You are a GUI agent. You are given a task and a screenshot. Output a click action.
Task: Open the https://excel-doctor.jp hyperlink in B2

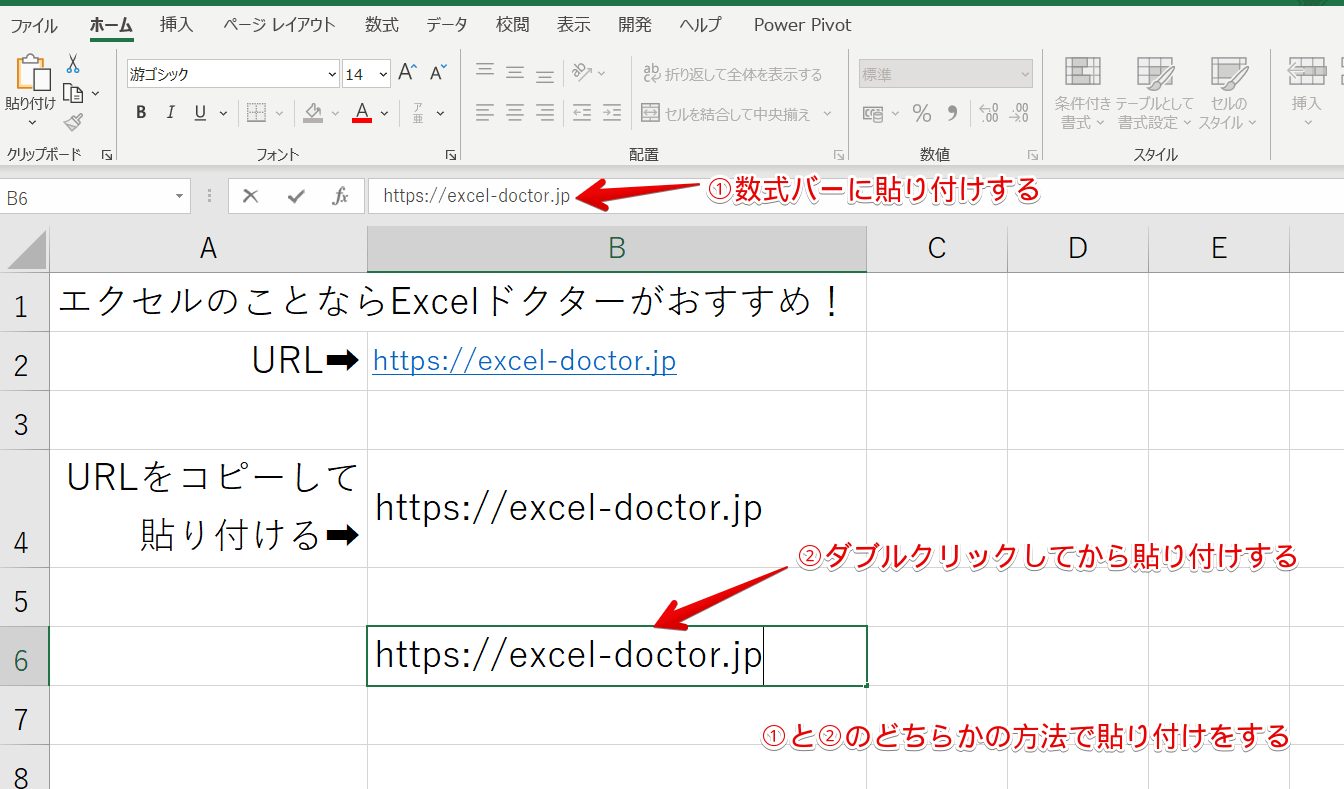click(524, 361)
